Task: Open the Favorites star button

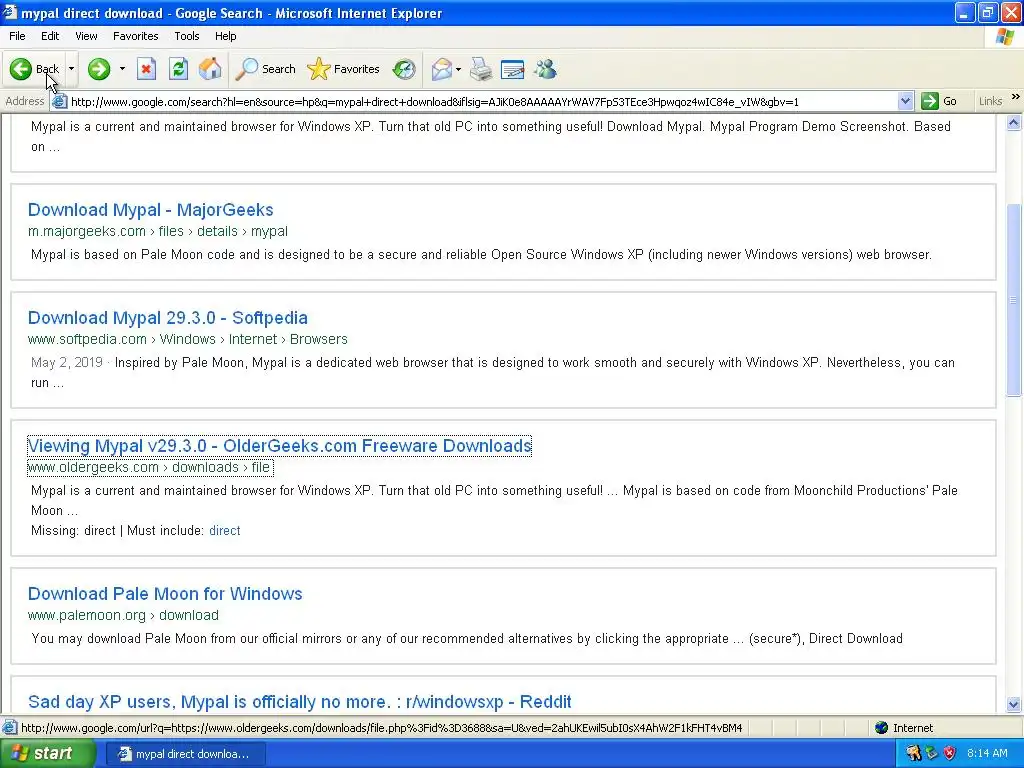Action: [344, 69]
